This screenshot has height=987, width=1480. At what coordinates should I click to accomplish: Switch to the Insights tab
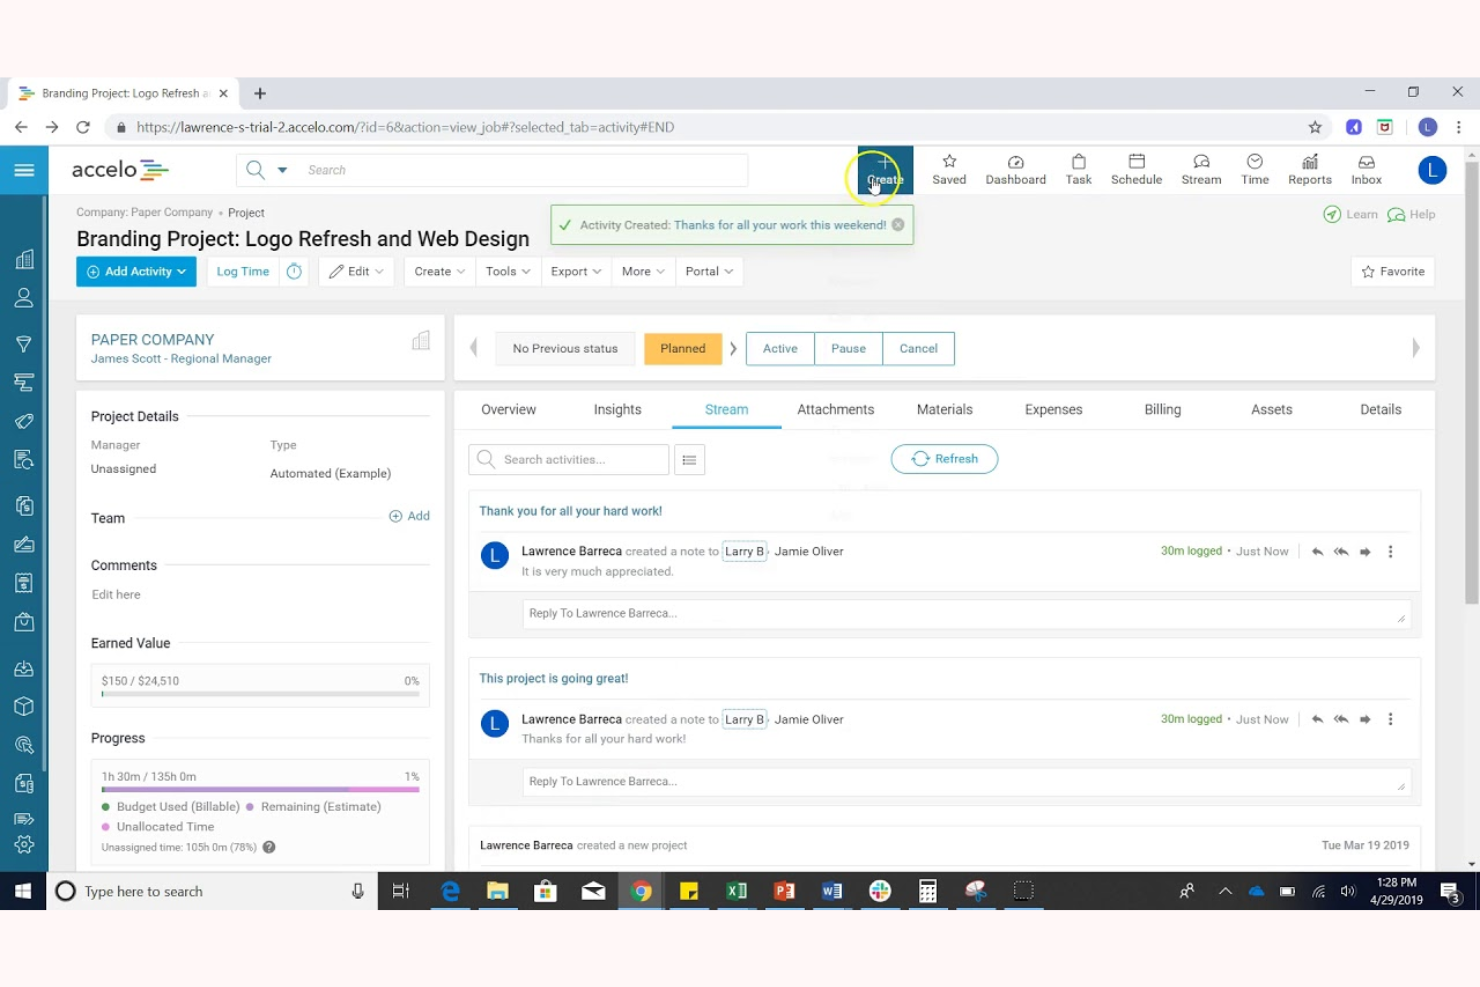click(617, 410)
